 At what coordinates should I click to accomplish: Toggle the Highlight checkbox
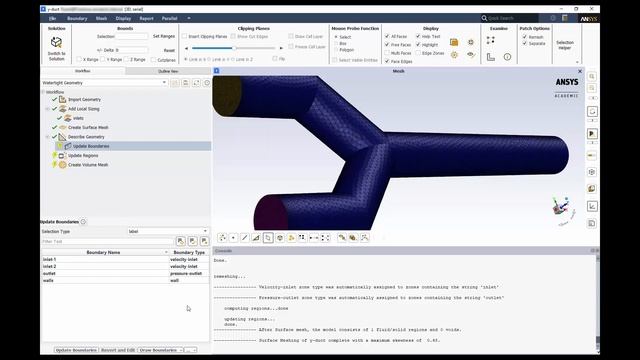tap(418, 44)
